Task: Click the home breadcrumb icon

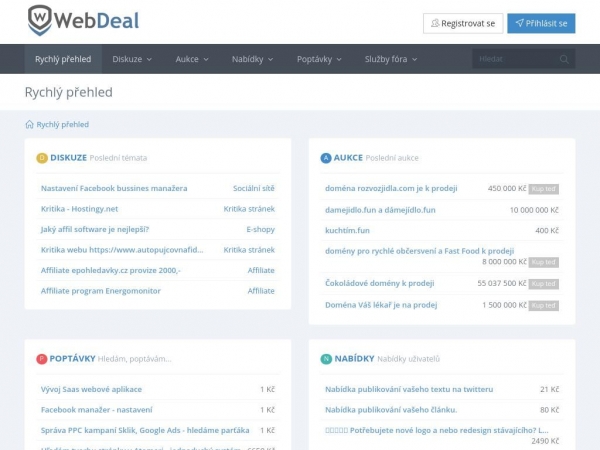Action: 29,124
